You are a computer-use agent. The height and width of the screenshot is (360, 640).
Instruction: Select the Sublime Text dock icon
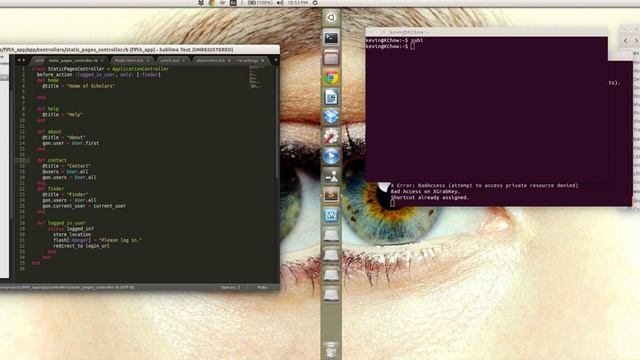click(x=331, y=196)
